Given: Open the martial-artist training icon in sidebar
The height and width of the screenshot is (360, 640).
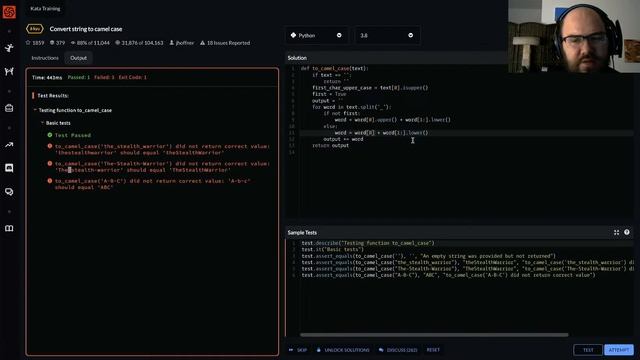Looking at the screenshot, I should coord(9,48).
